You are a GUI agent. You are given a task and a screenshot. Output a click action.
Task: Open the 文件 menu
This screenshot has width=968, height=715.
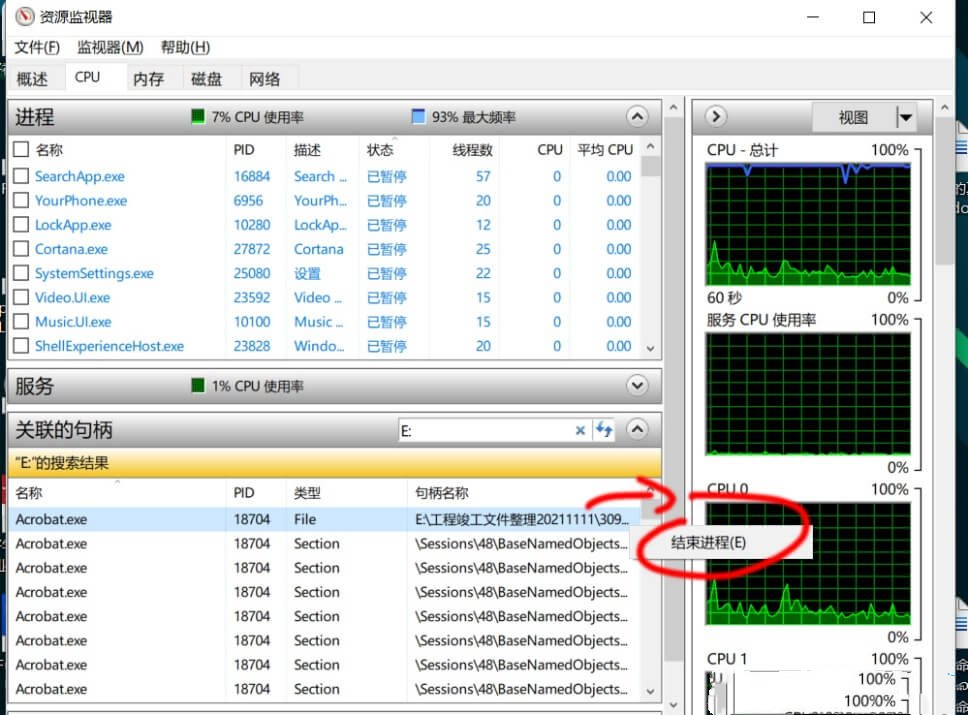pyautogui.click(x=33, y=47)
